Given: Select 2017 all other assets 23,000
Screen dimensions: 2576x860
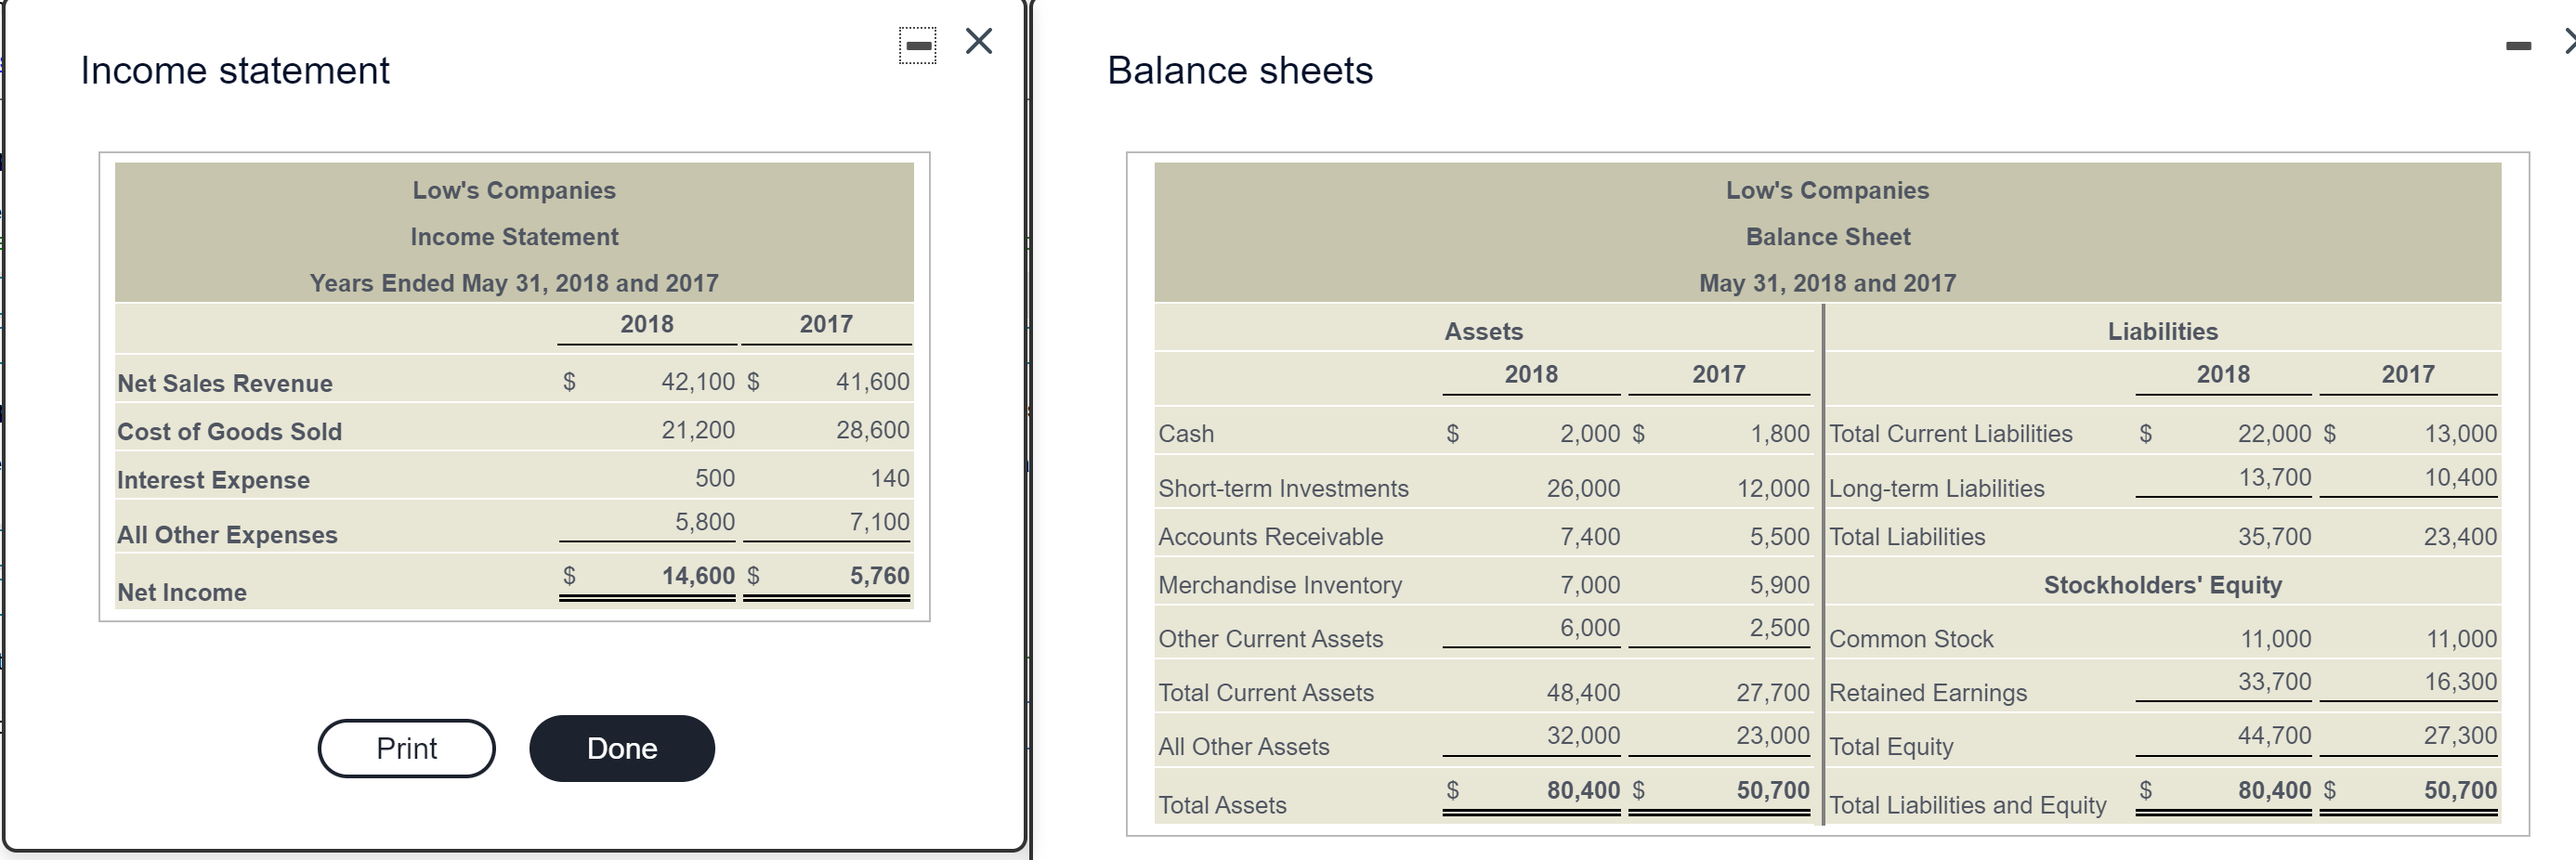Looking at the screenshot, I should tap(1773, 735).
